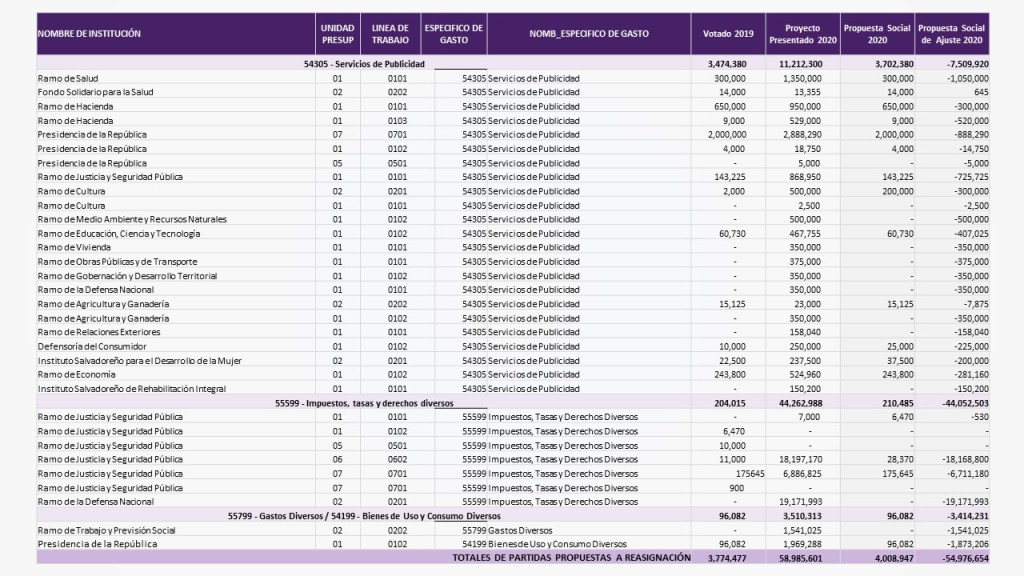
Task: Click the LINEA DE TRABAJO header
Action: pos(390,33)
